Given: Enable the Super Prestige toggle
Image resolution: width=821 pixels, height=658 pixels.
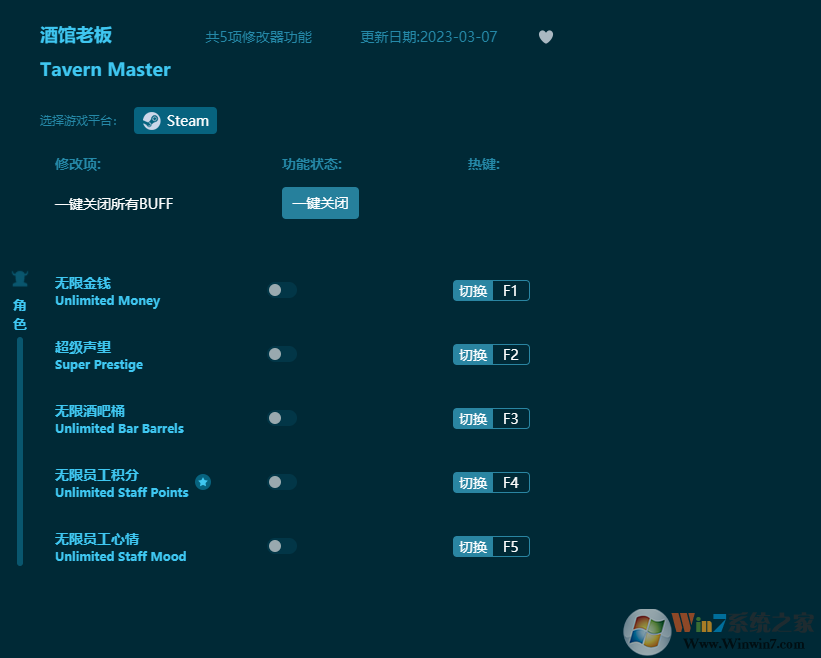Looking at the screenshot, I should point(282,354).
